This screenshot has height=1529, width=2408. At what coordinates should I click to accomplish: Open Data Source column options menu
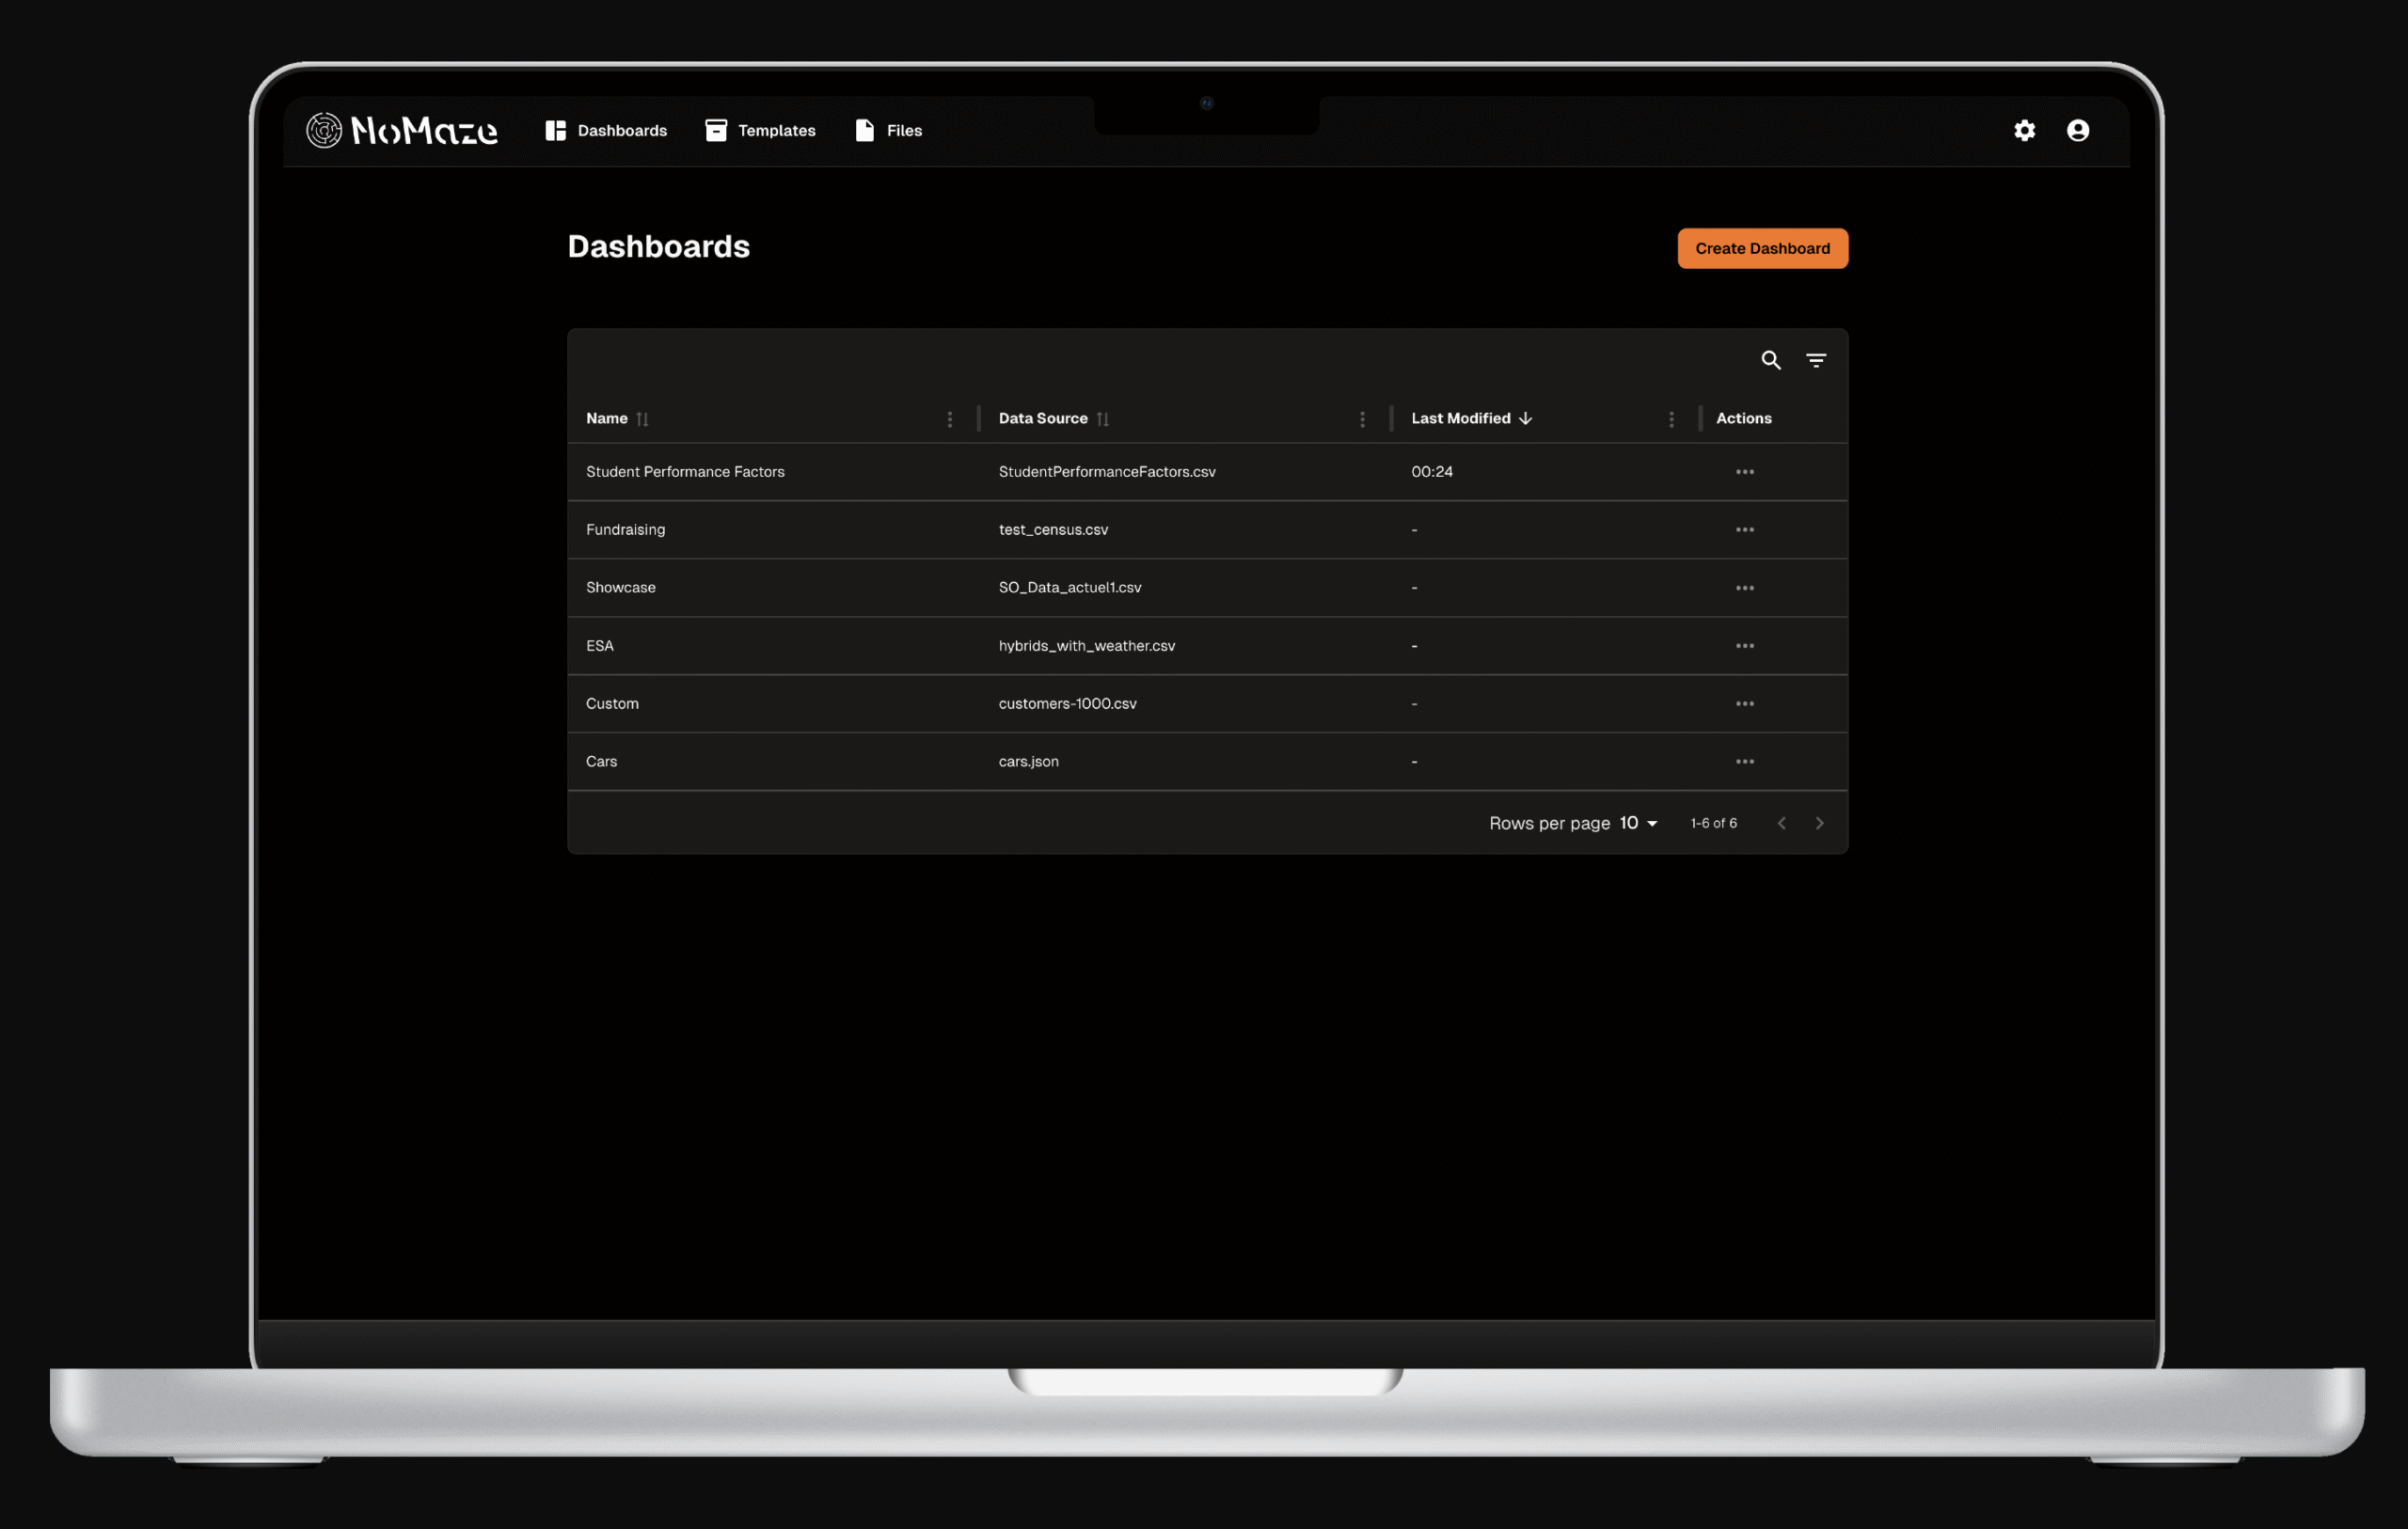(1362, 419)
